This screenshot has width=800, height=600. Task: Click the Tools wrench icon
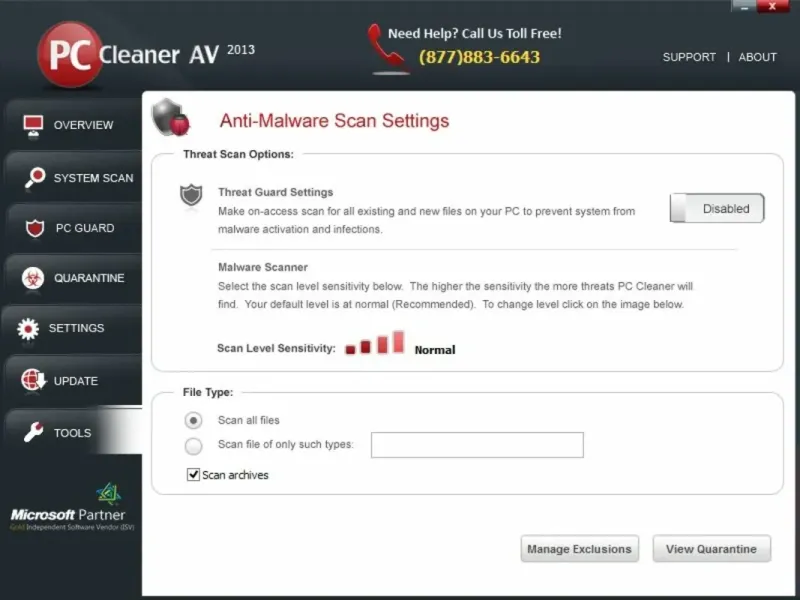point(34,432)
